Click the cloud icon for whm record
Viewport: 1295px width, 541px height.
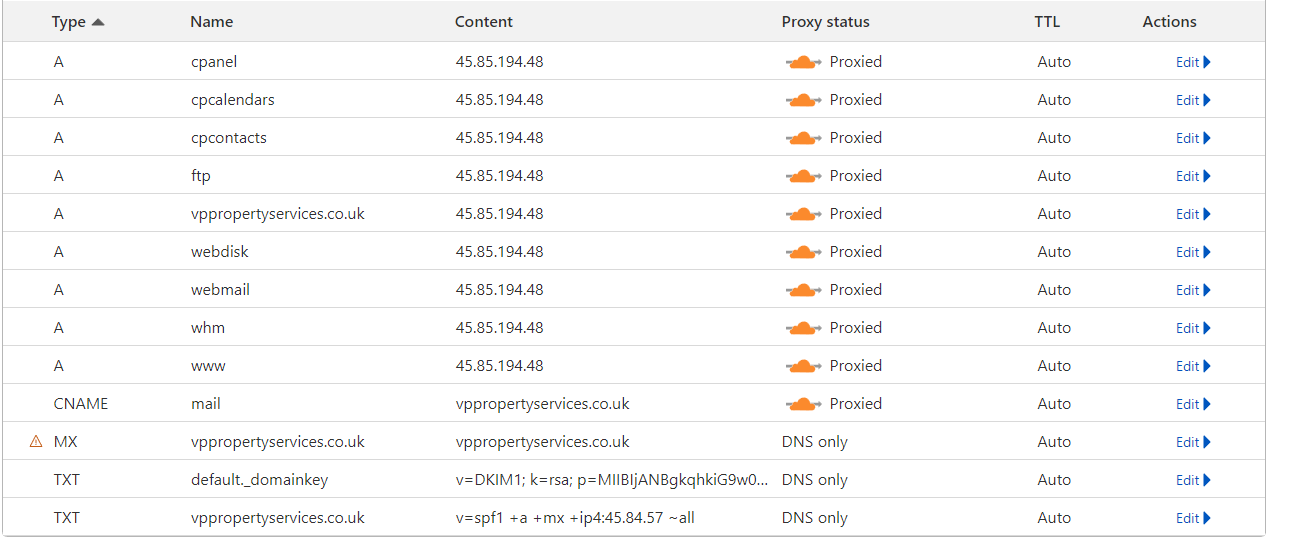[x=803, y=328]
